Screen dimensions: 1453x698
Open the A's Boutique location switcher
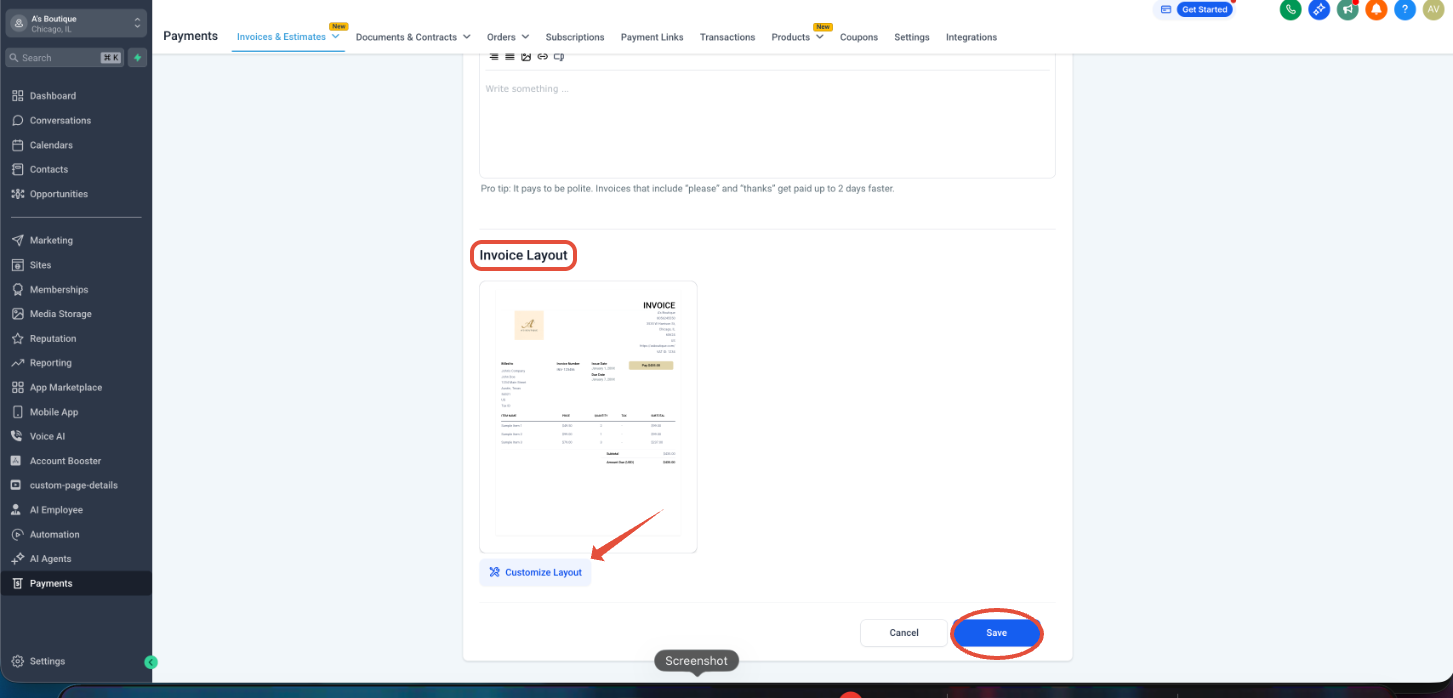pyautogui.click(x=76, y=24)
